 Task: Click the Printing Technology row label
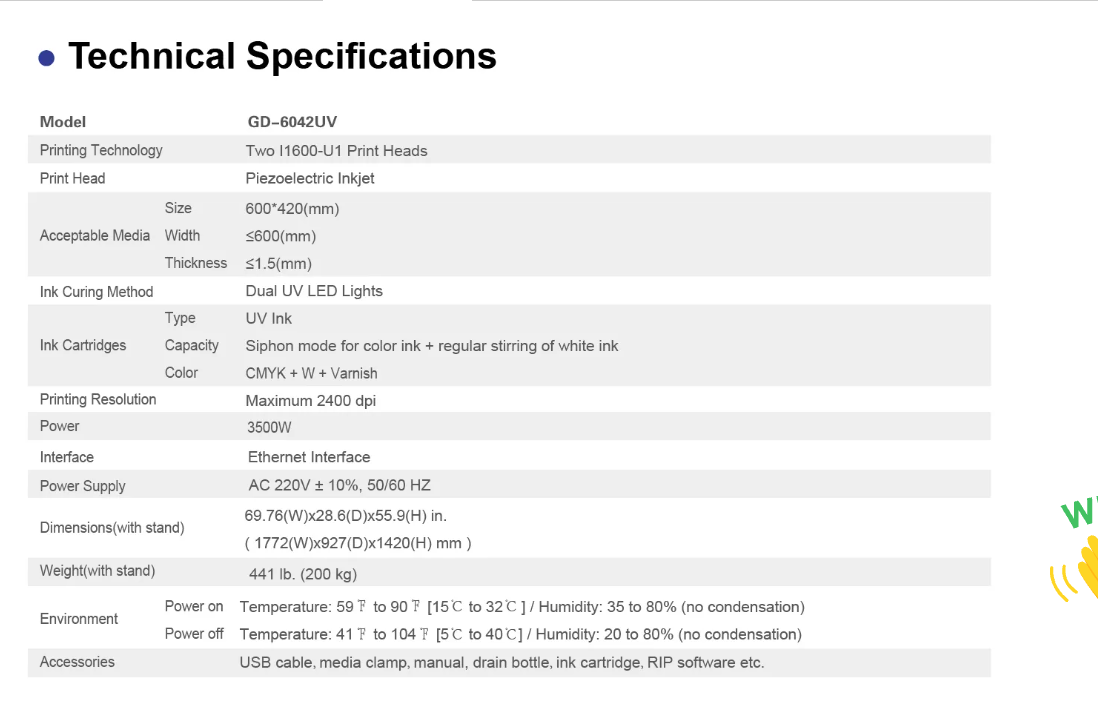point(101,150)
